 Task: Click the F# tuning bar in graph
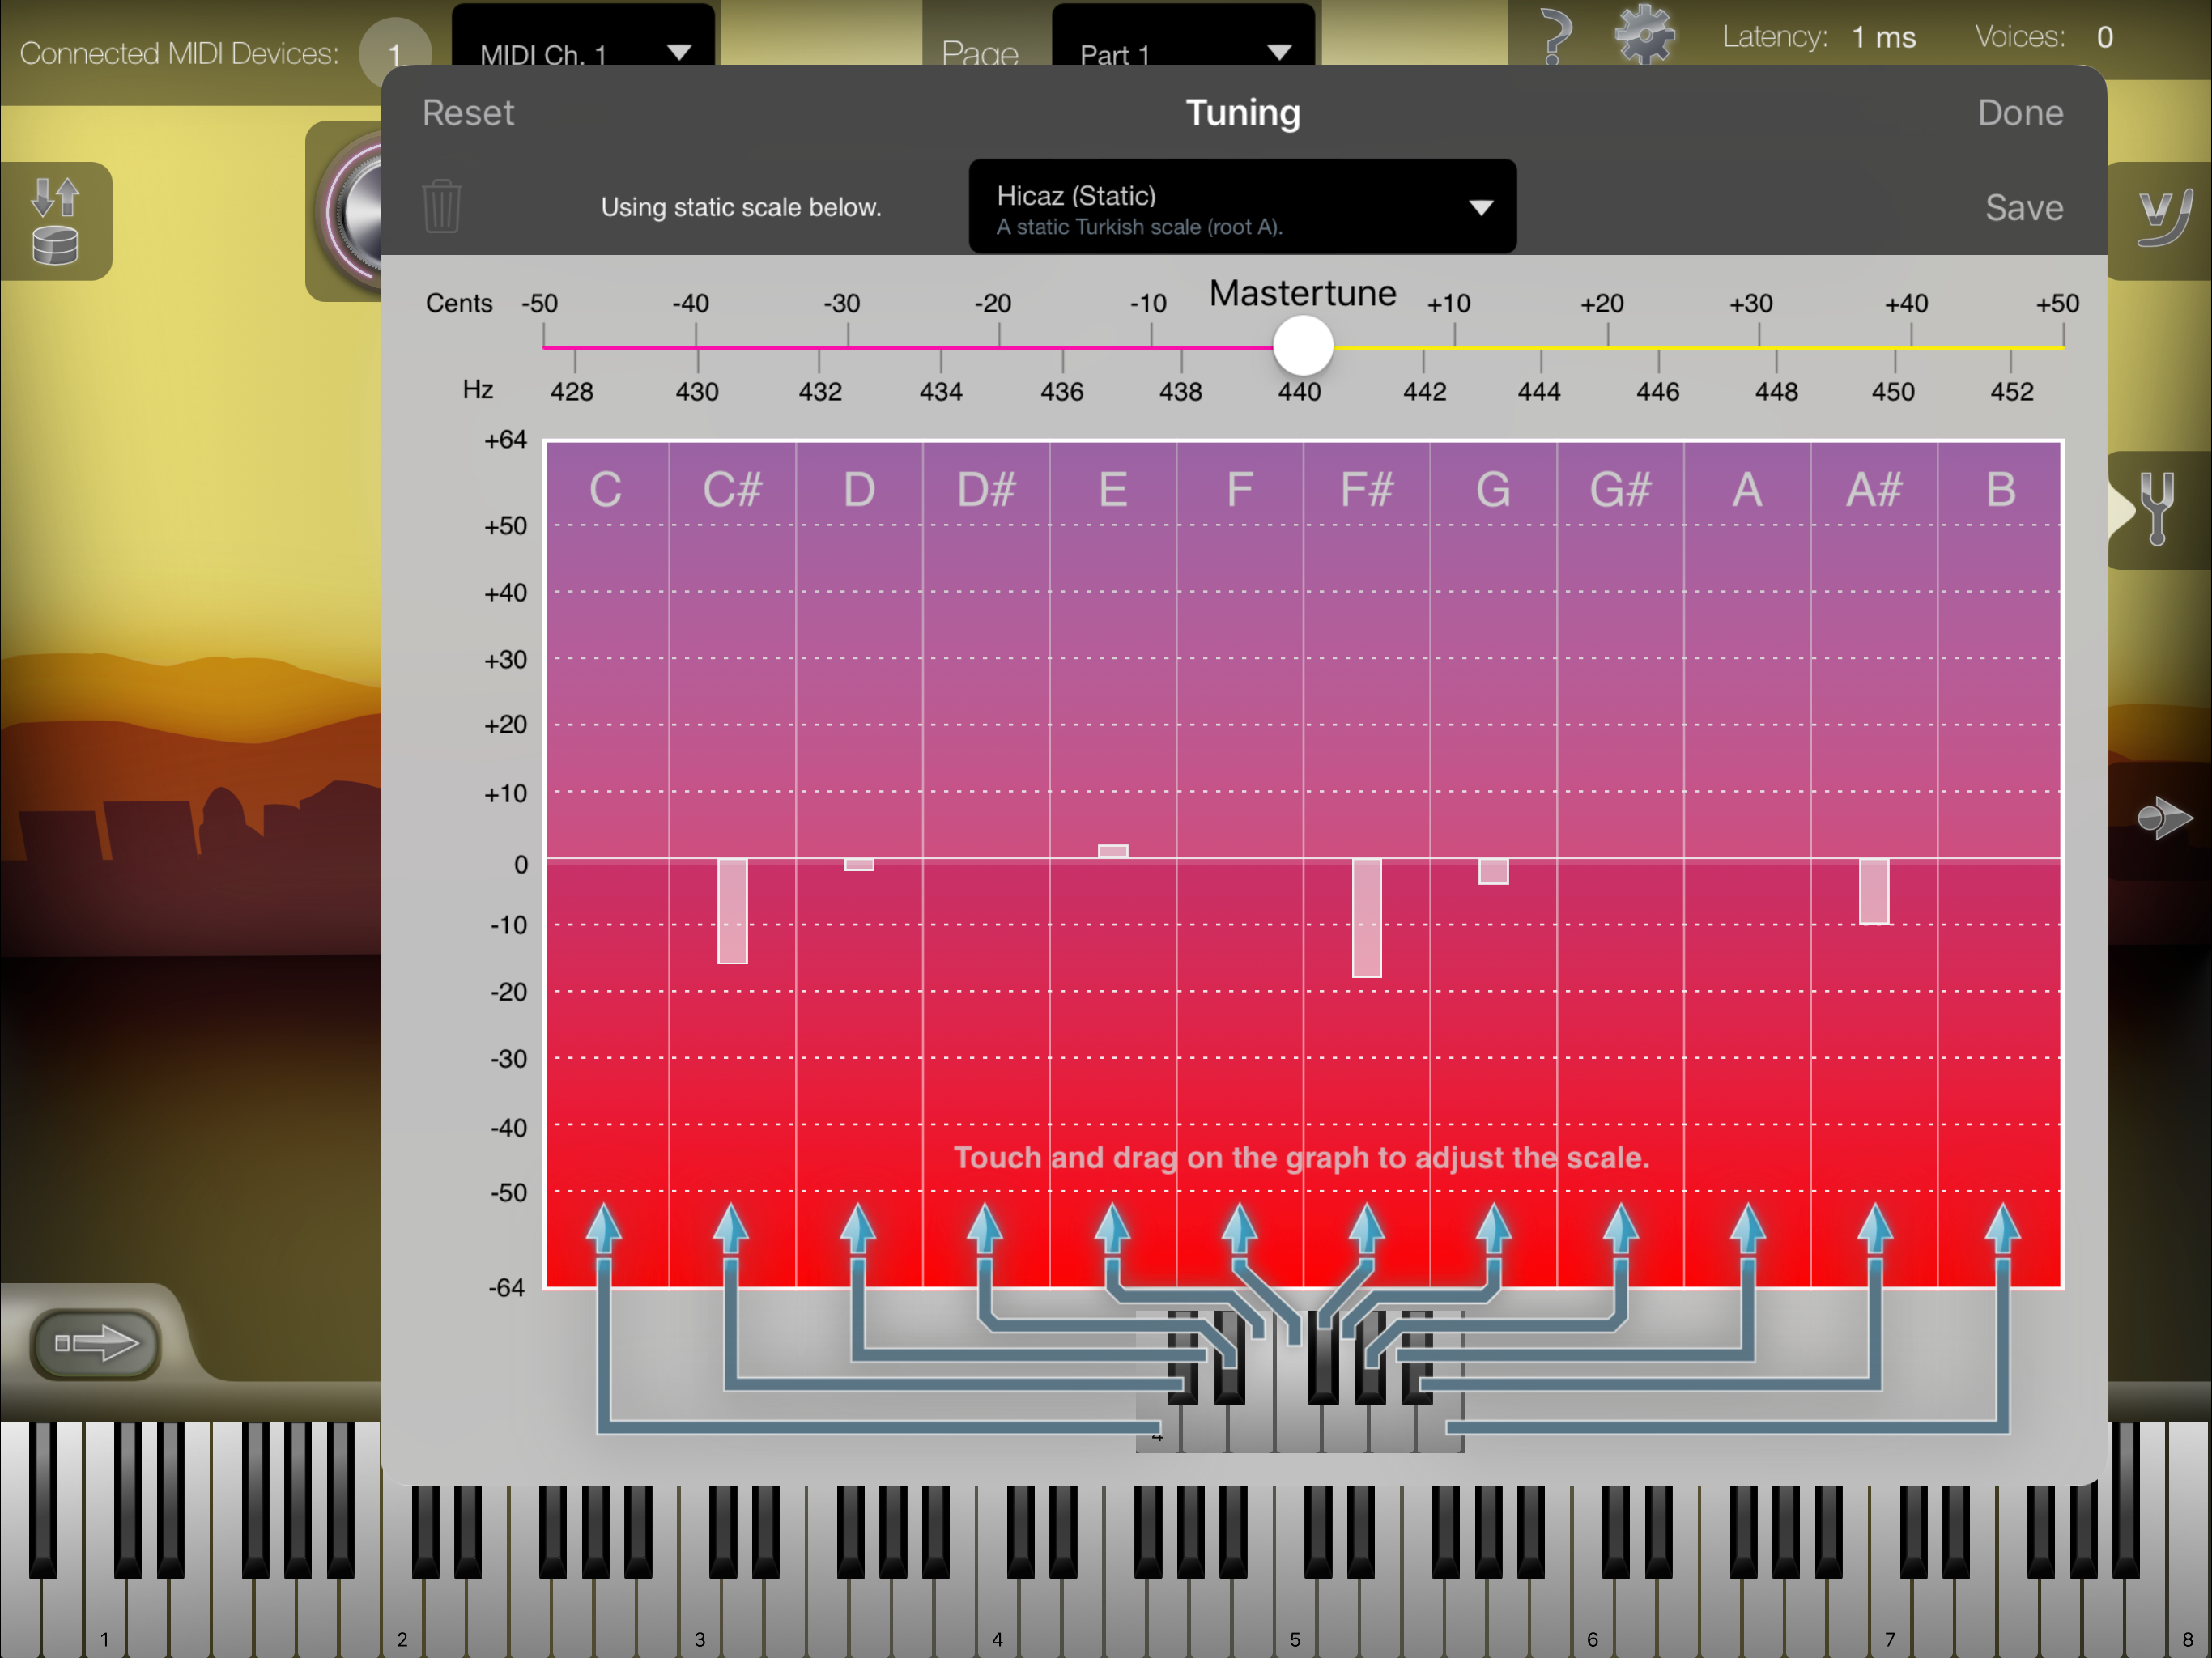pyautogui.click(x=1366, y=917)
